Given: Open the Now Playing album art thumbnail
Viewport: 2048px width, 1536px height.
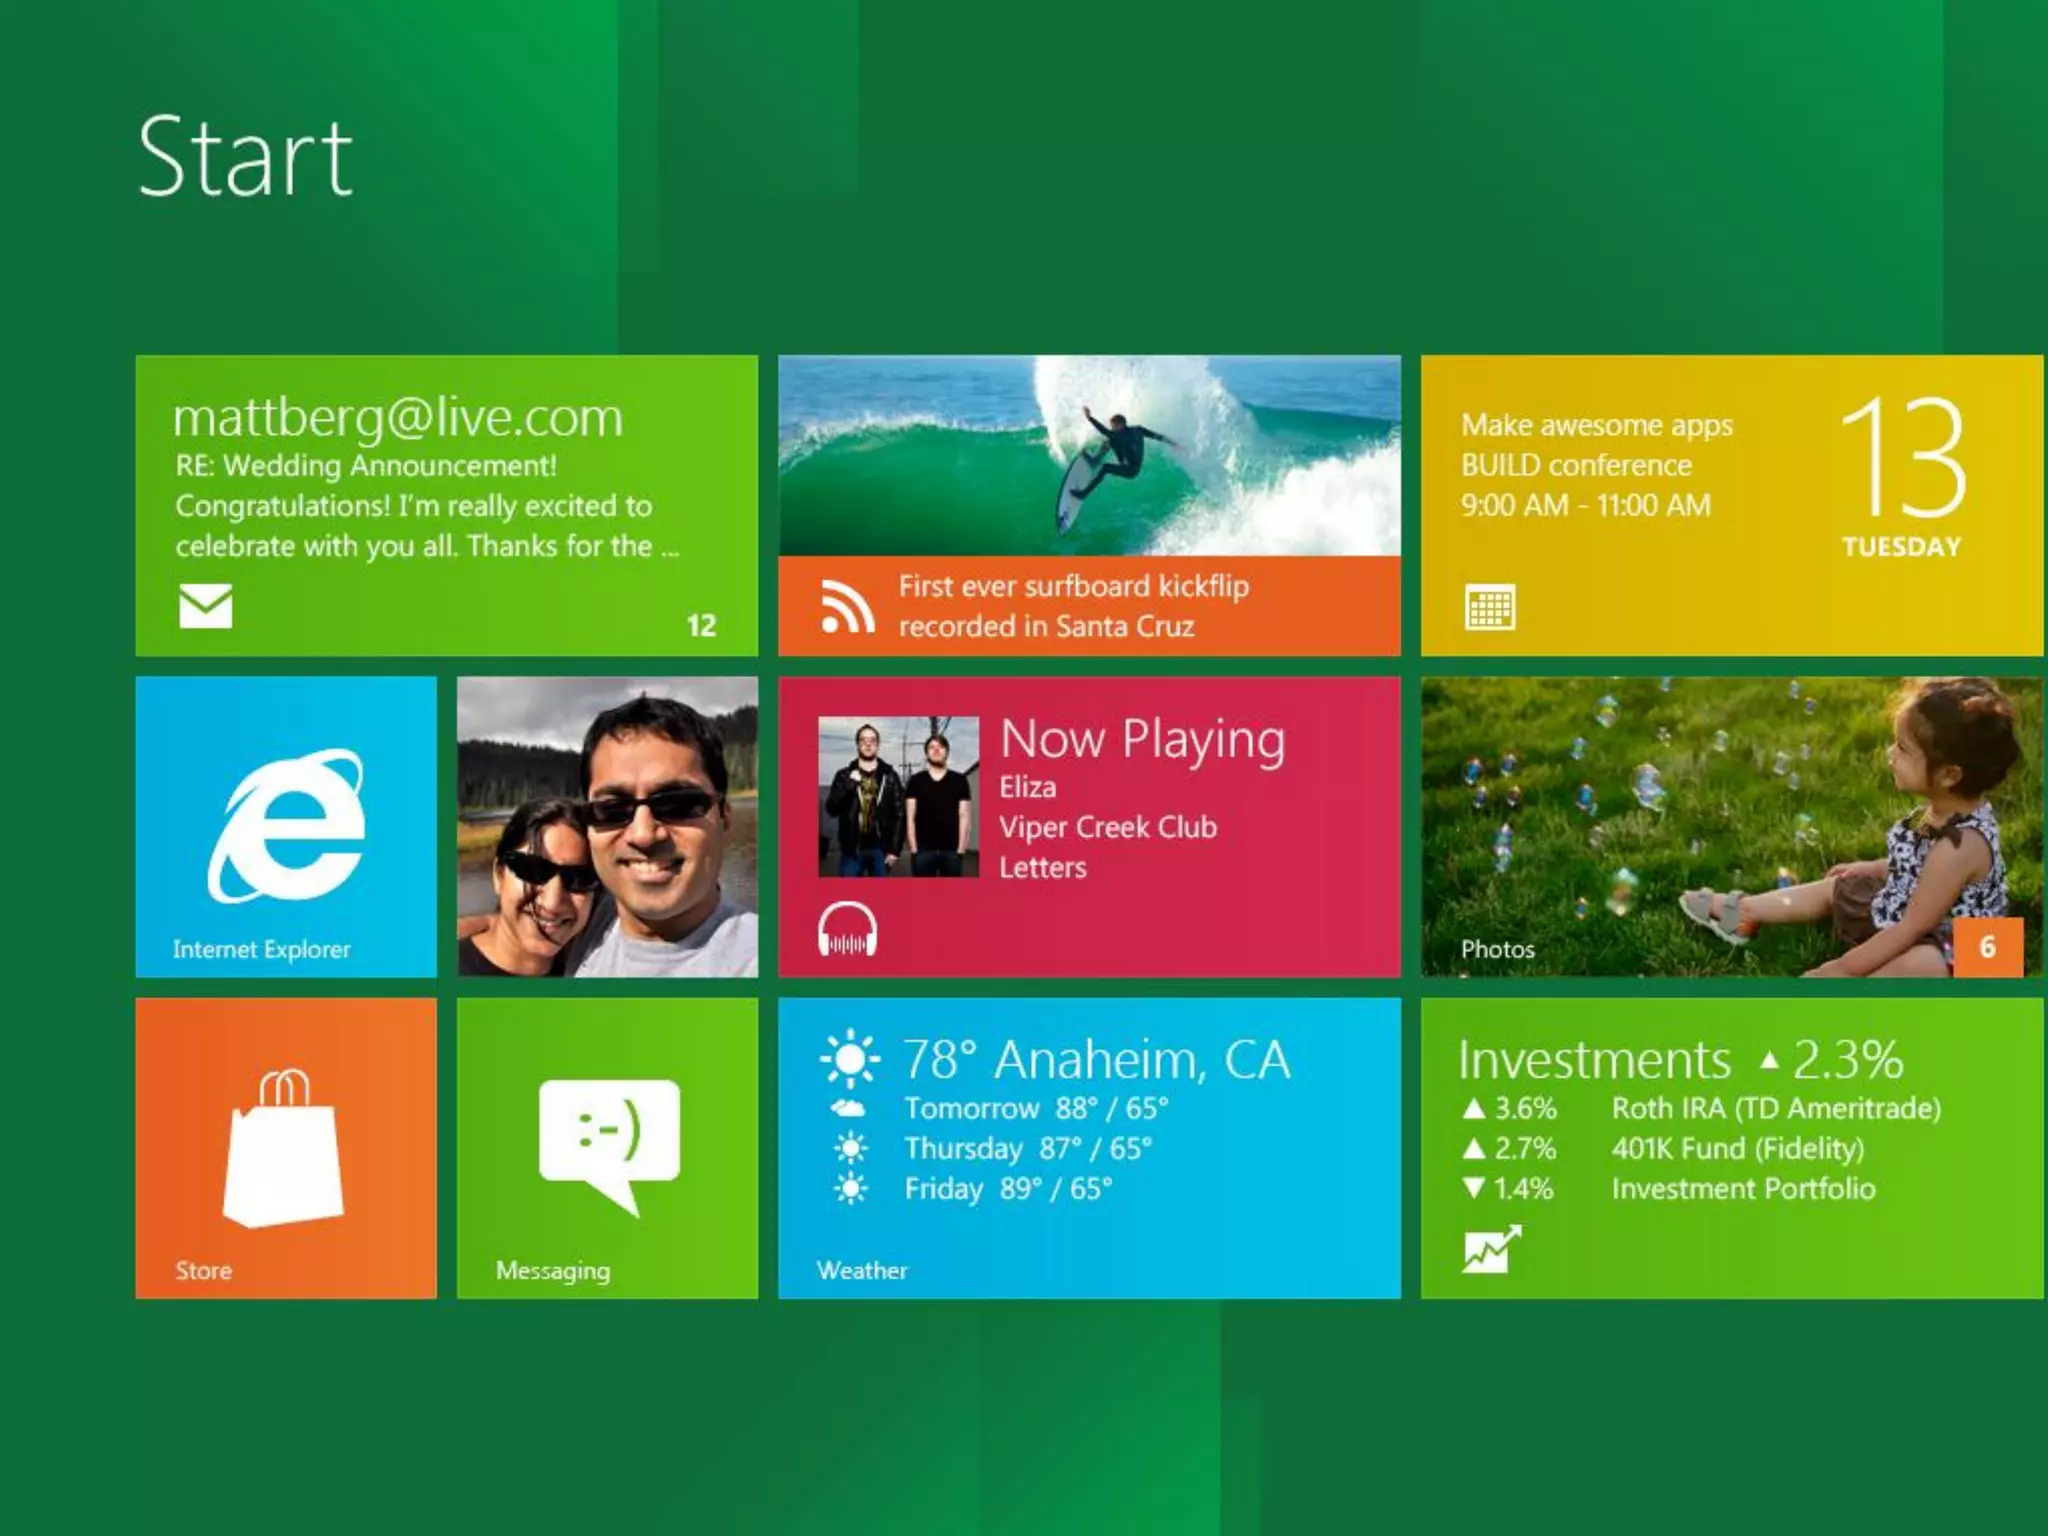Looking at the screenshot, I should (898, 796).
